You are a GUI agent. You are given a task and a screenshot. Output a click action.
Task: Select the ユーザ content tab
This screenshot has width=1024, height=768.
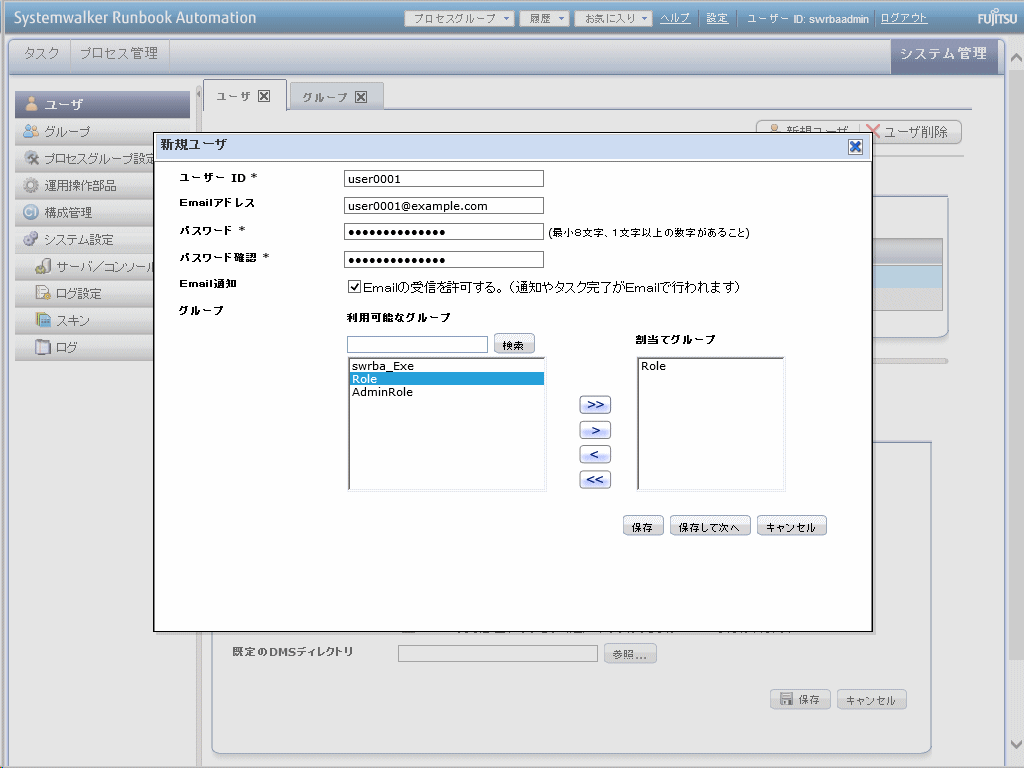tap(244, 95)
